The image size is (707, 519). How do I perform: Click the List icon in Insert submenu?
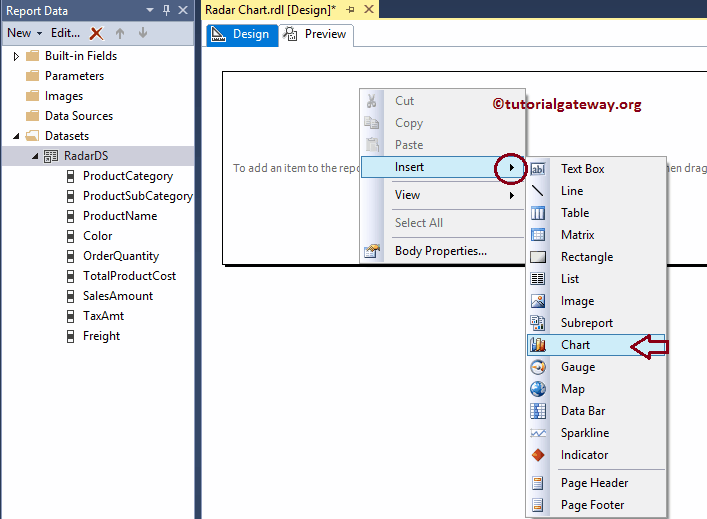point(537,279)
